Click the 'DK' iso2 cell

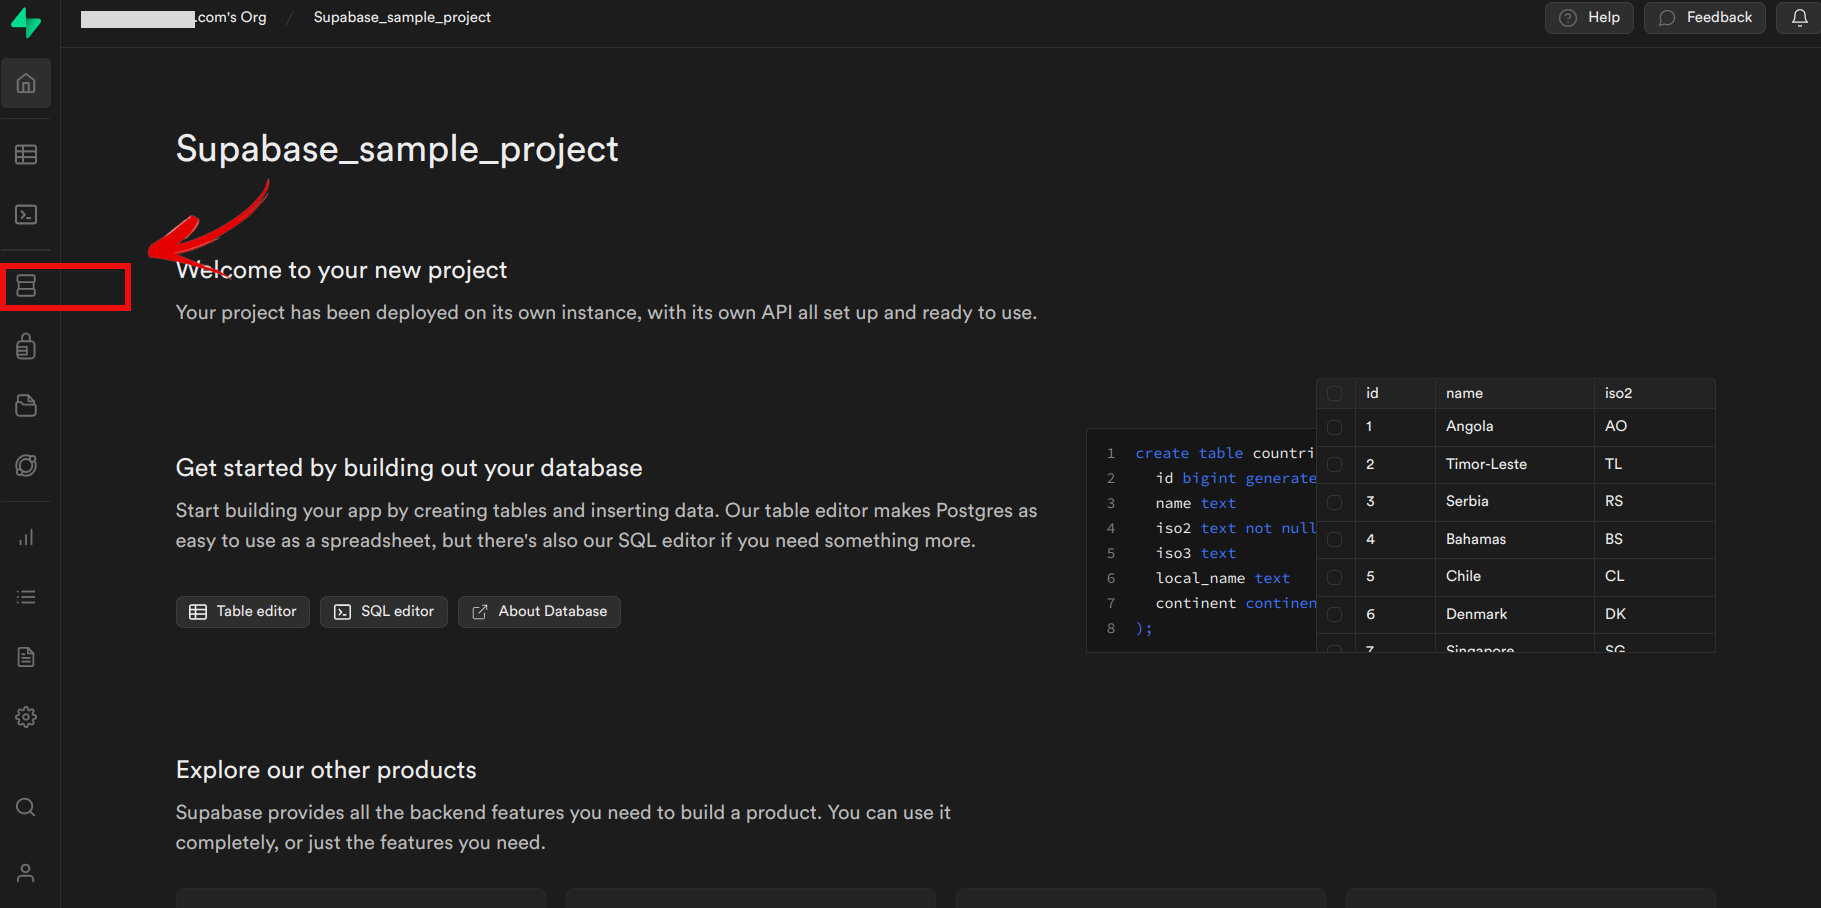tap(1654, 615)
